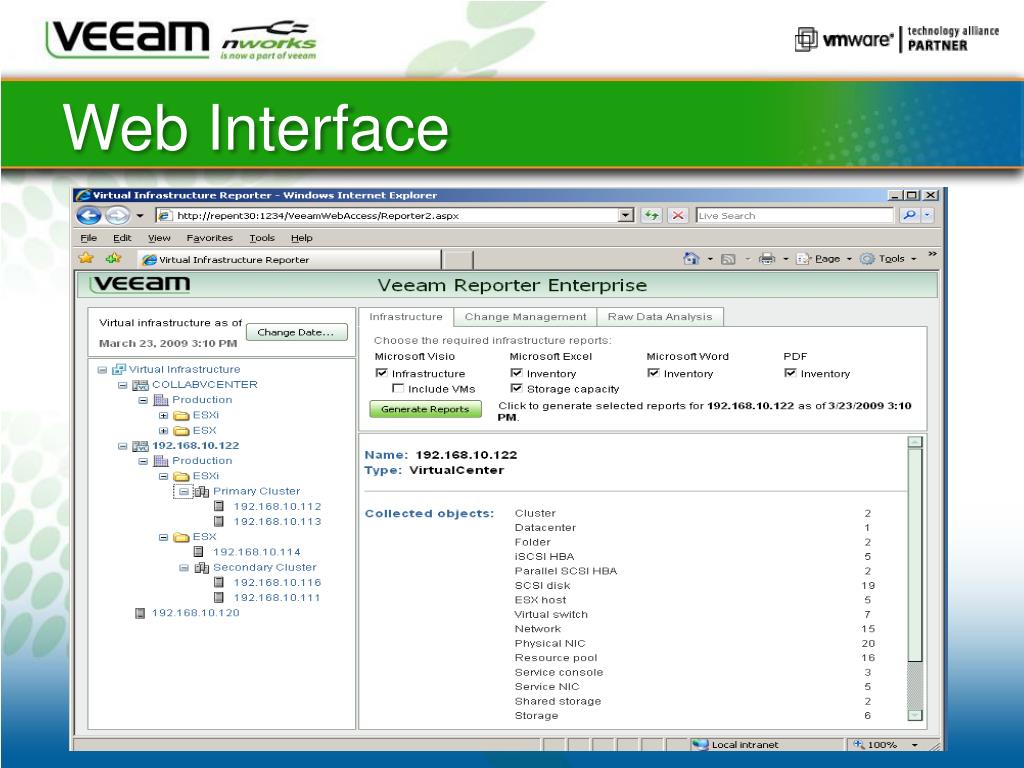This screenshot has width=1024, height=768.
Task: Enable the Include VMs checkbox
Action: coord(398,388)
